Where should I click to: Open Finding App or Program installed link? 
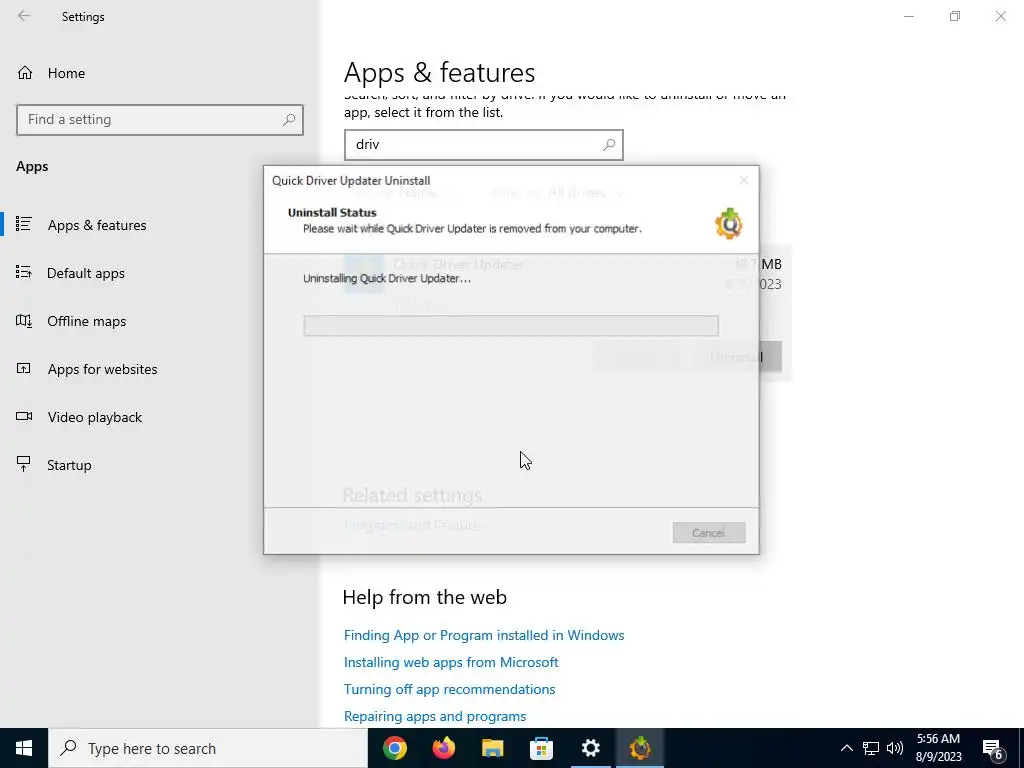coord(484,635)
